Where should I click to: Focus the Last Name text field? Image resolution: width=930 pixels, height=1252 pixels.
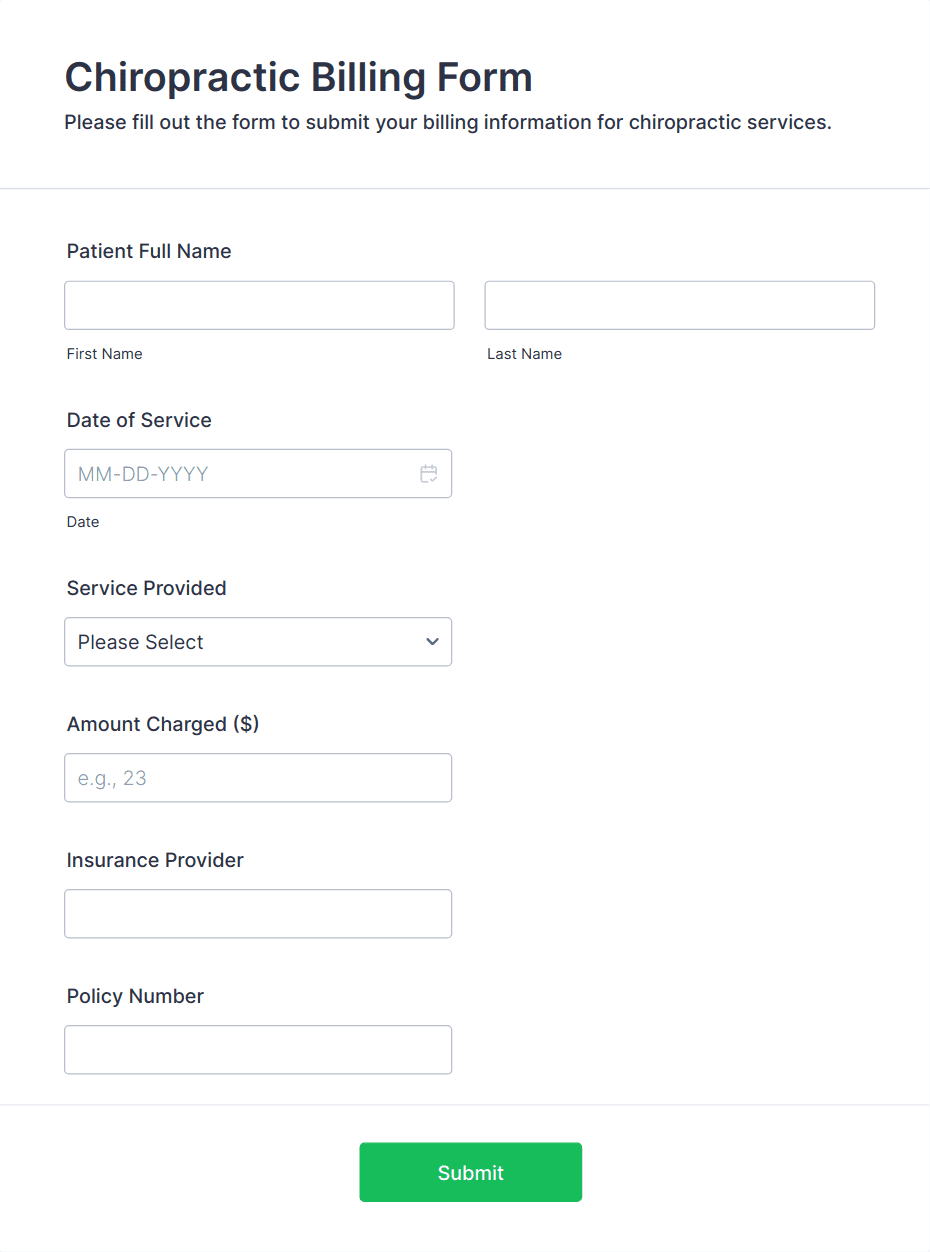680,305
